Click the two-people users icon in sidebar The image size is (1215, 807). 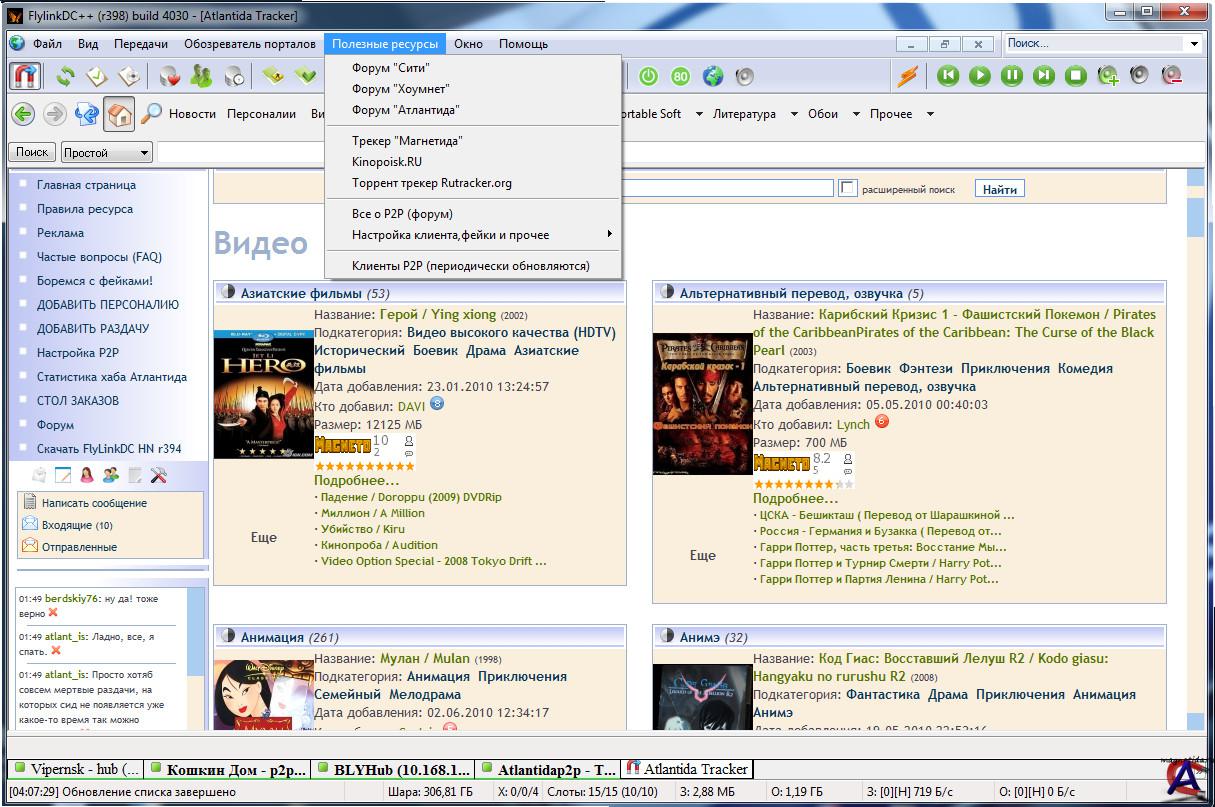point(111,475)
